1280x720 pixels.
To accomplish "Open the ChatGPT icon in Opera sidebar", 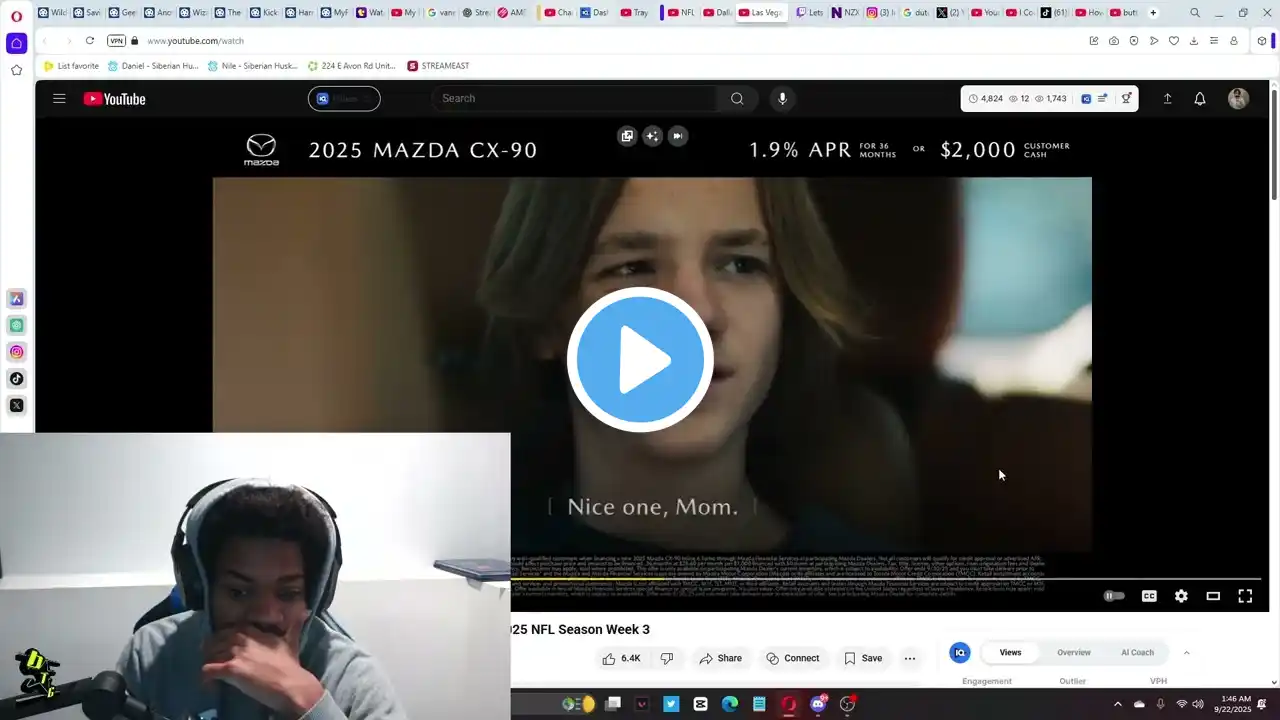I will tap(16, 325).
